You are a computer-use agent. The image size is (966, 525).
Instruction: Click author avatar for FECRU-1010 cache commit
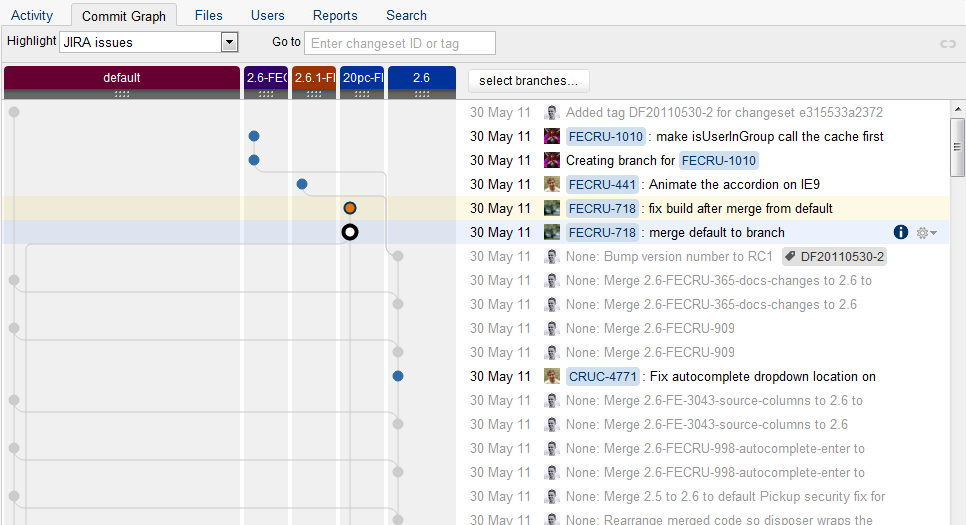click(552, 136)
